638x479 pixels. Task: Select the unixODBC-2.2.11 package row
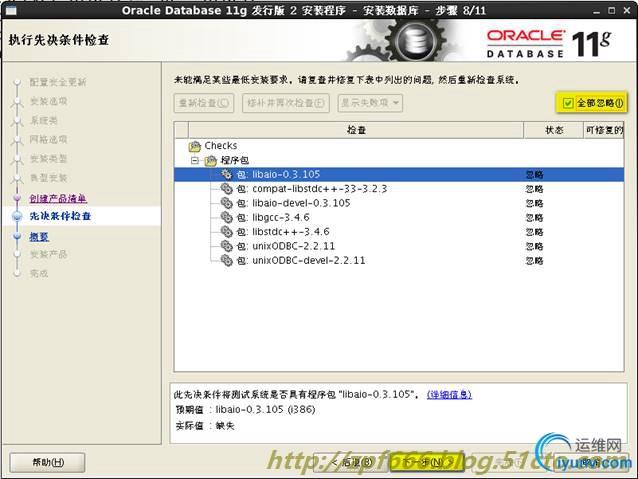click(399, 246)
